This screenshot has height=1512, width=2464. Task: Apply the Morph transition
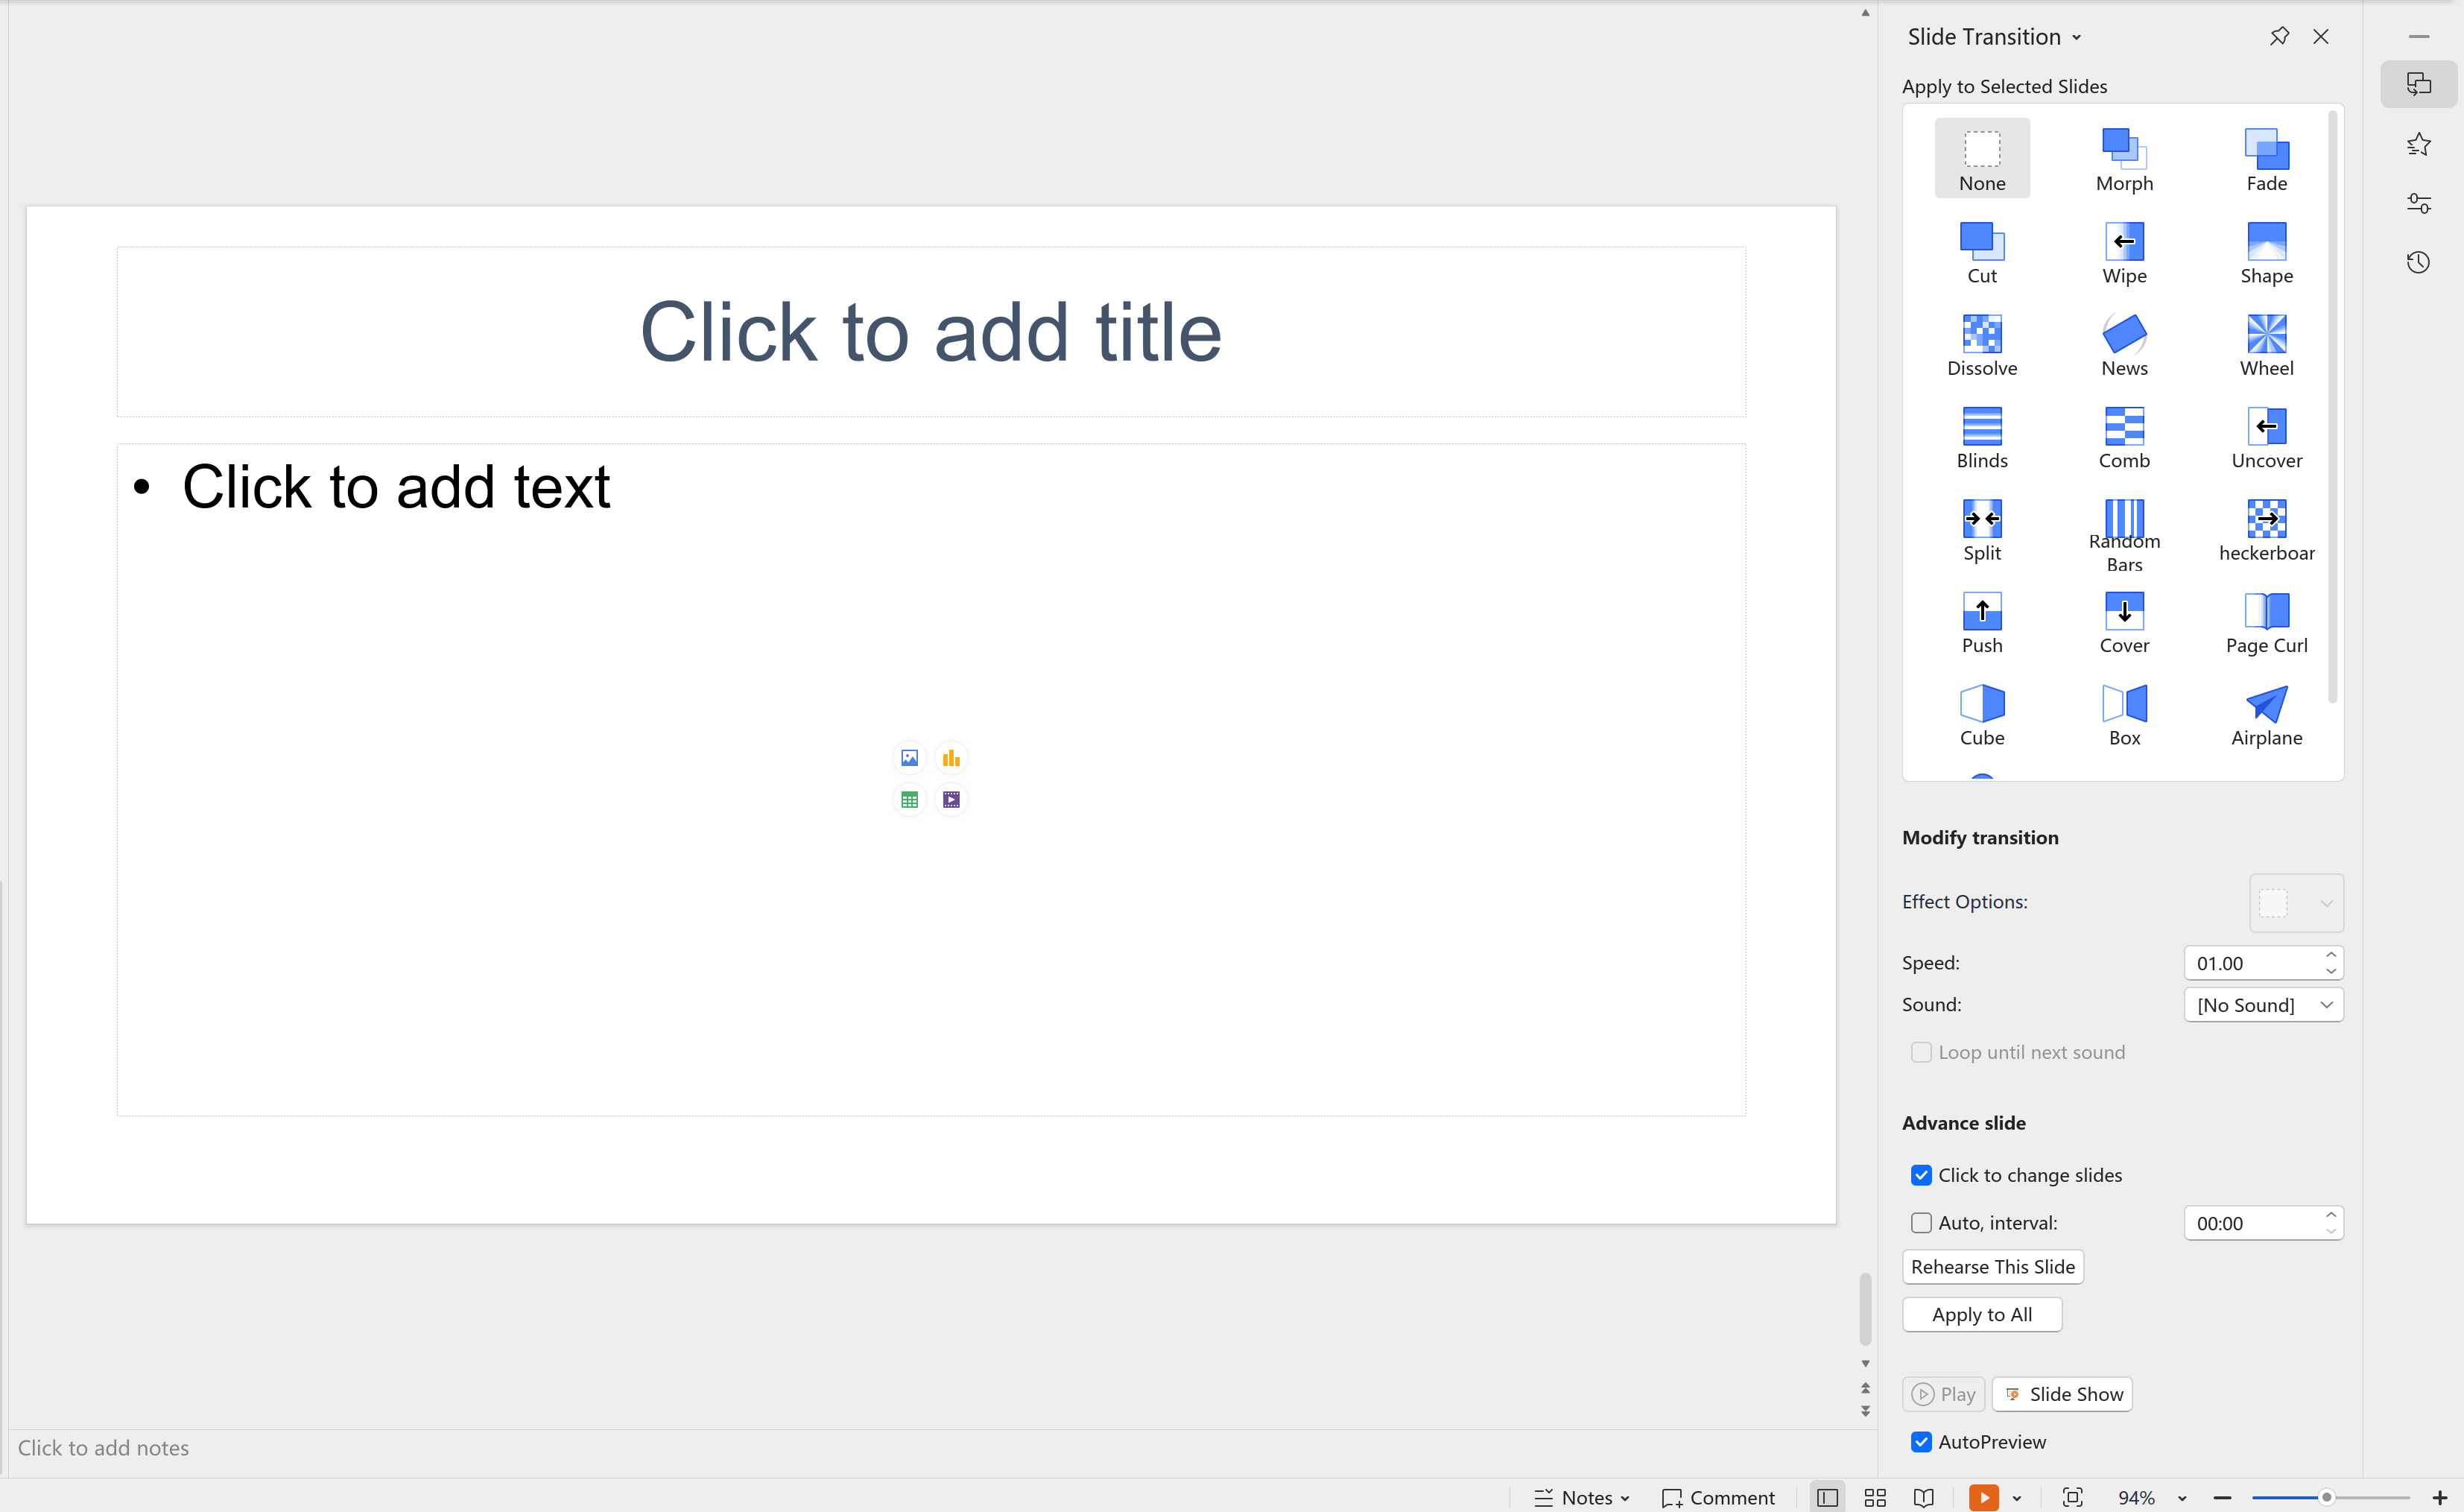pos(2123,158)
